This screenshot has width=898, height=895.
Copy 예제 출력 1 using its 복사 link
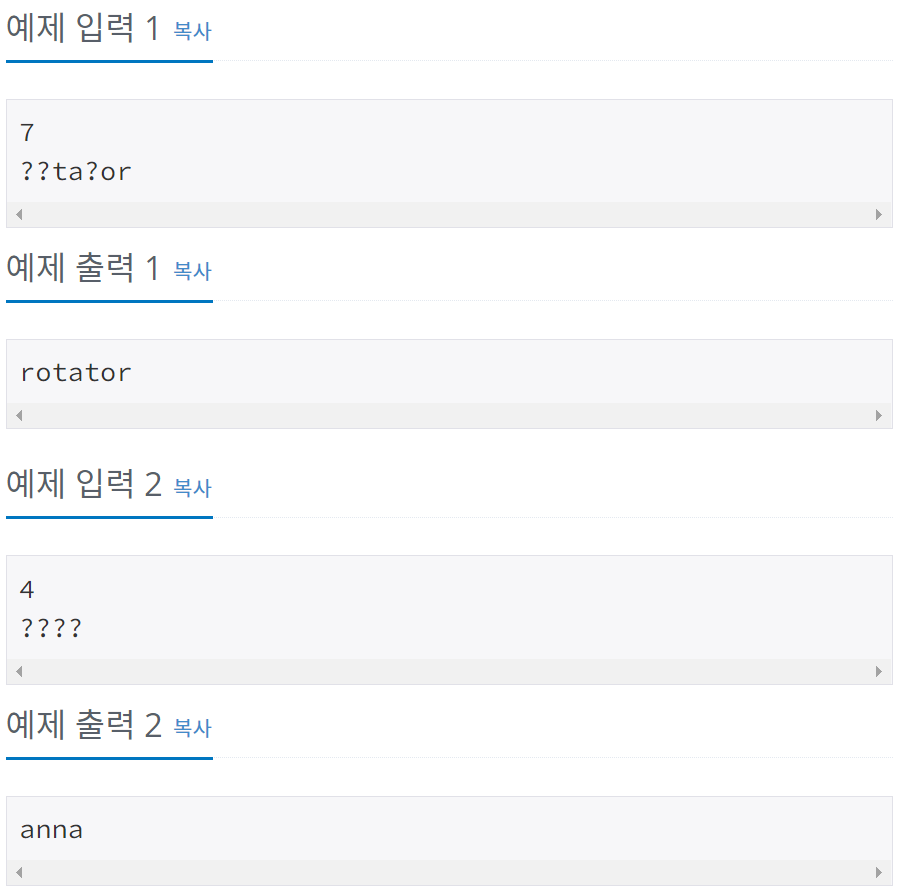[192, 272]
